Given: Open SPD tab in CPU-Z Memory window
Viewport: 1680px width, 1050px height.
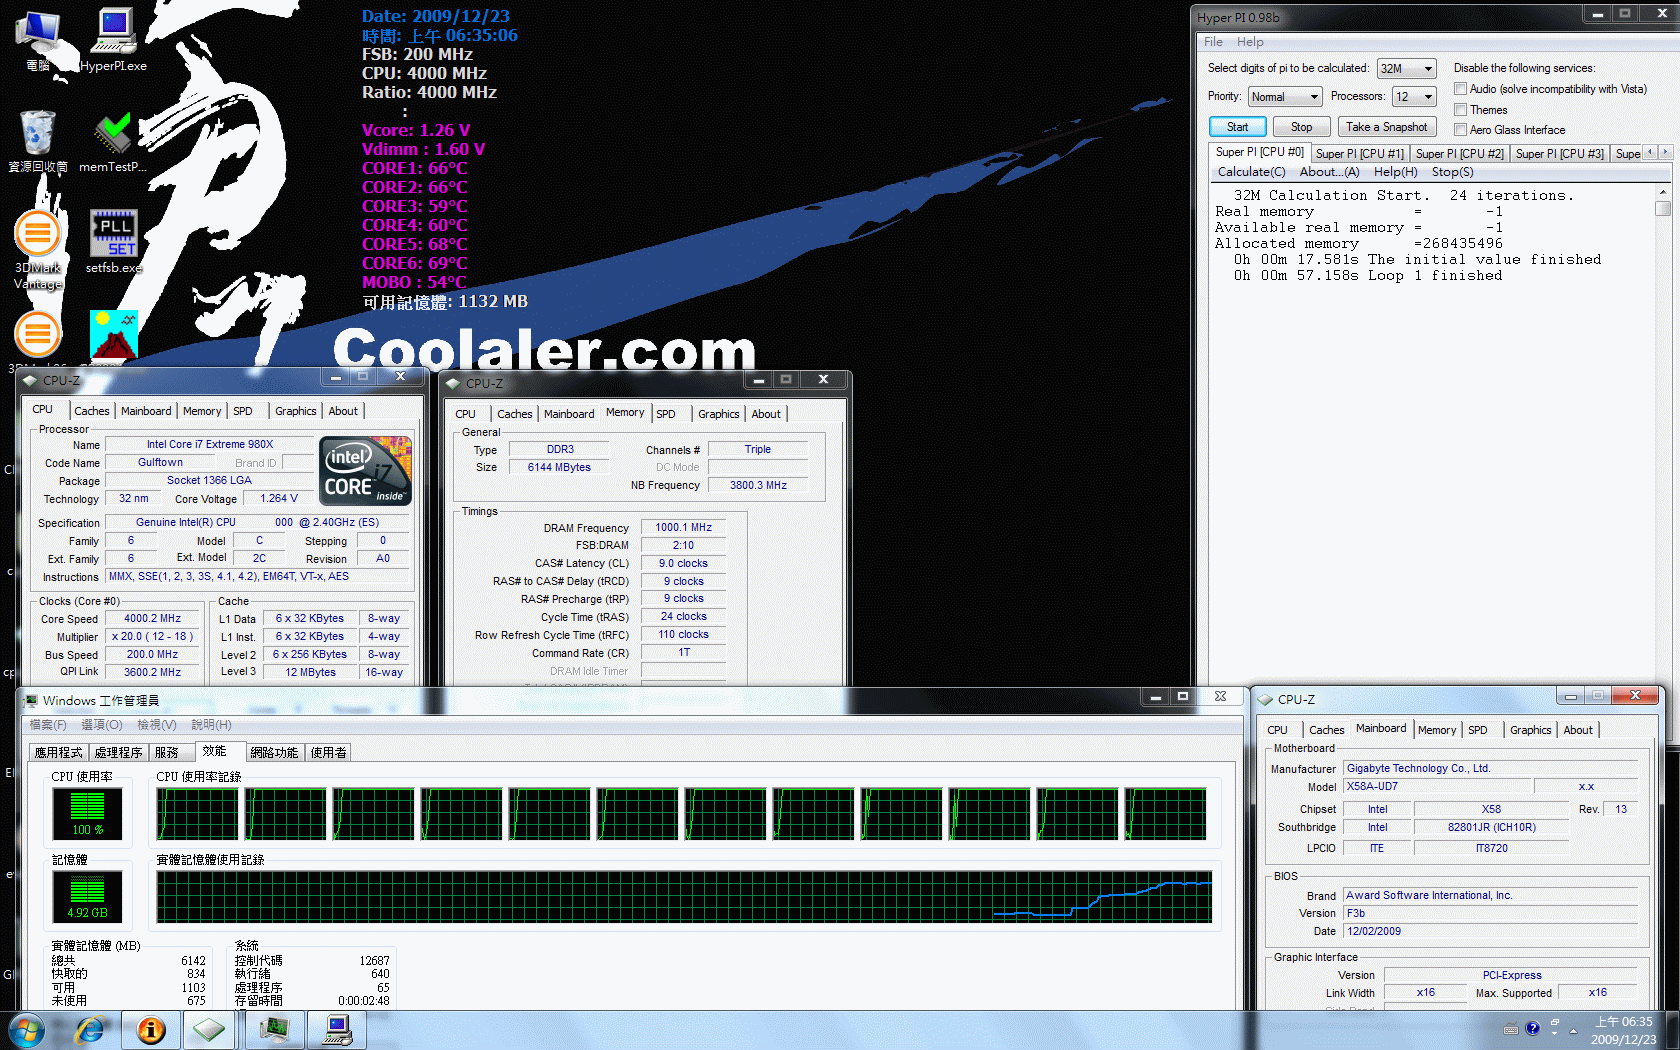Looking at the screenshot, I should coord(666,414).
